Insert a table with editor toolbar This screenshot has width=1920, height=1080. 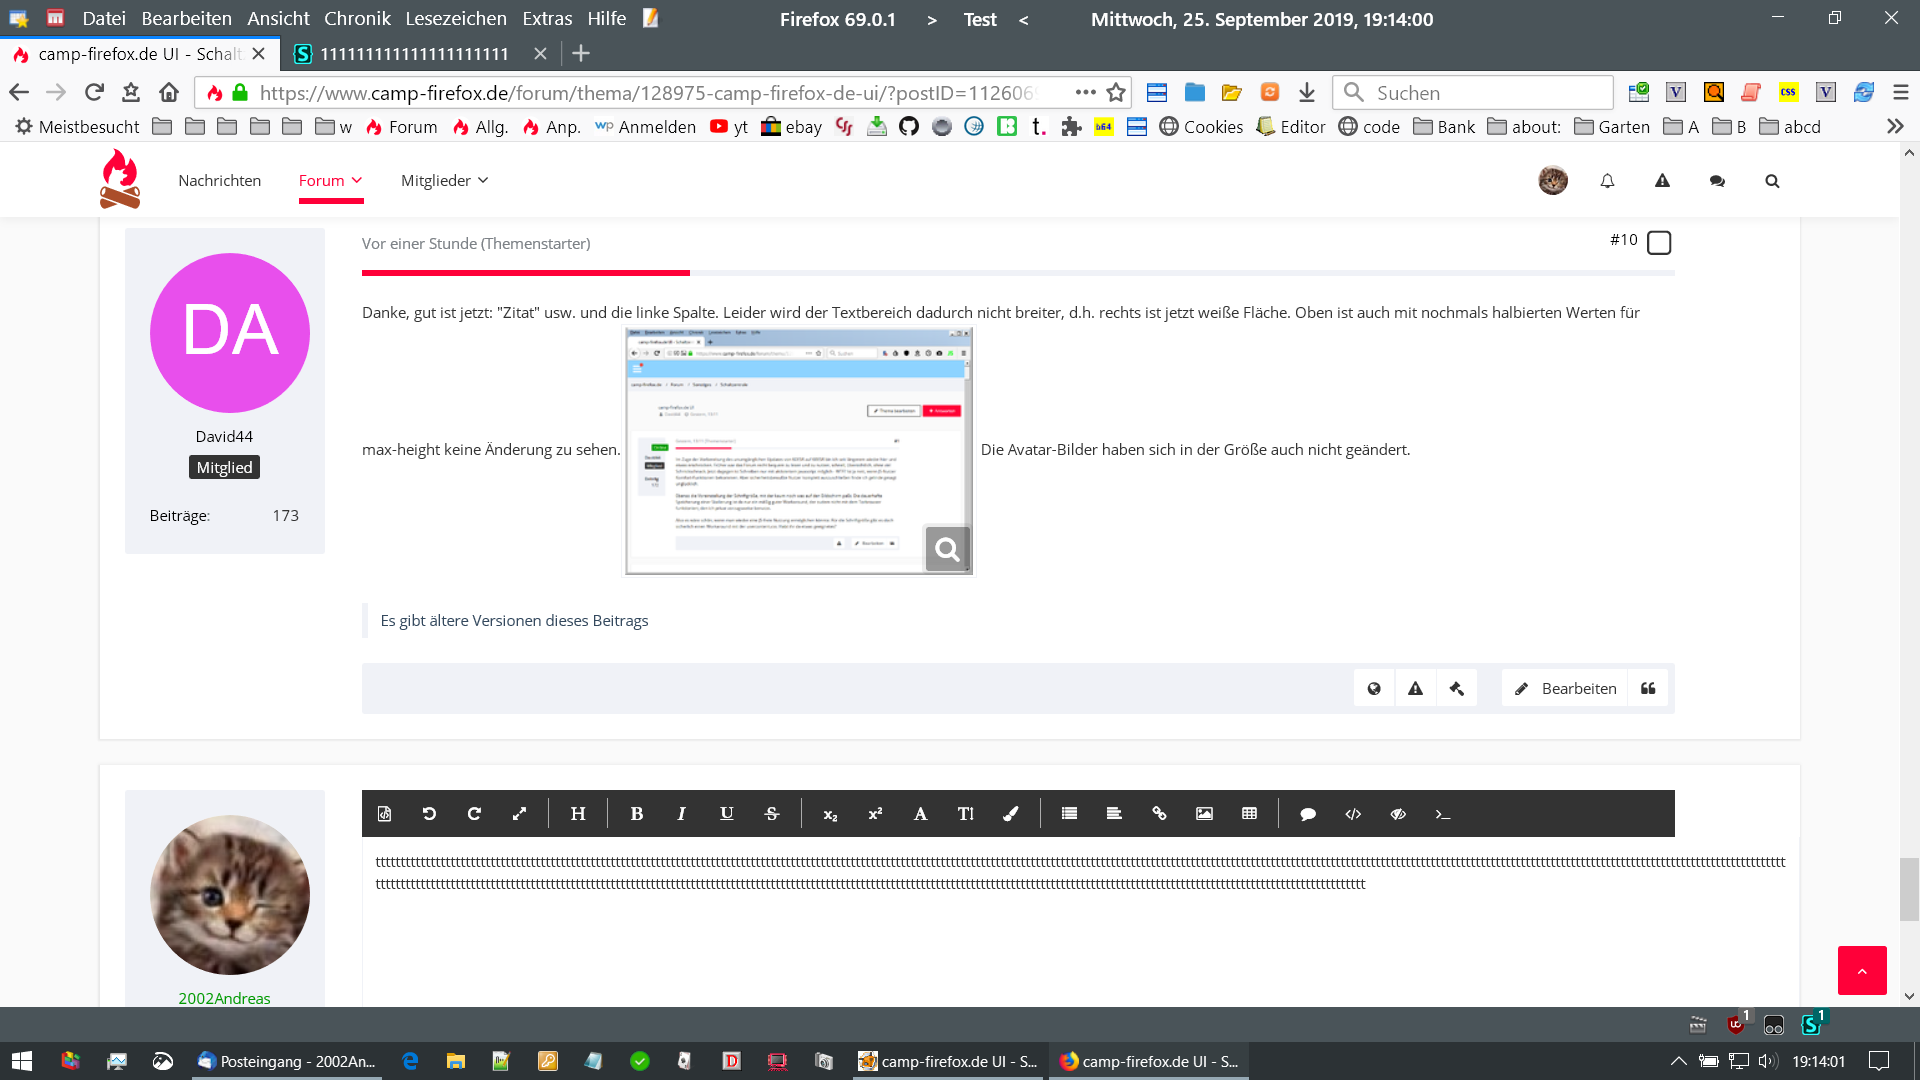(1249, 814)
